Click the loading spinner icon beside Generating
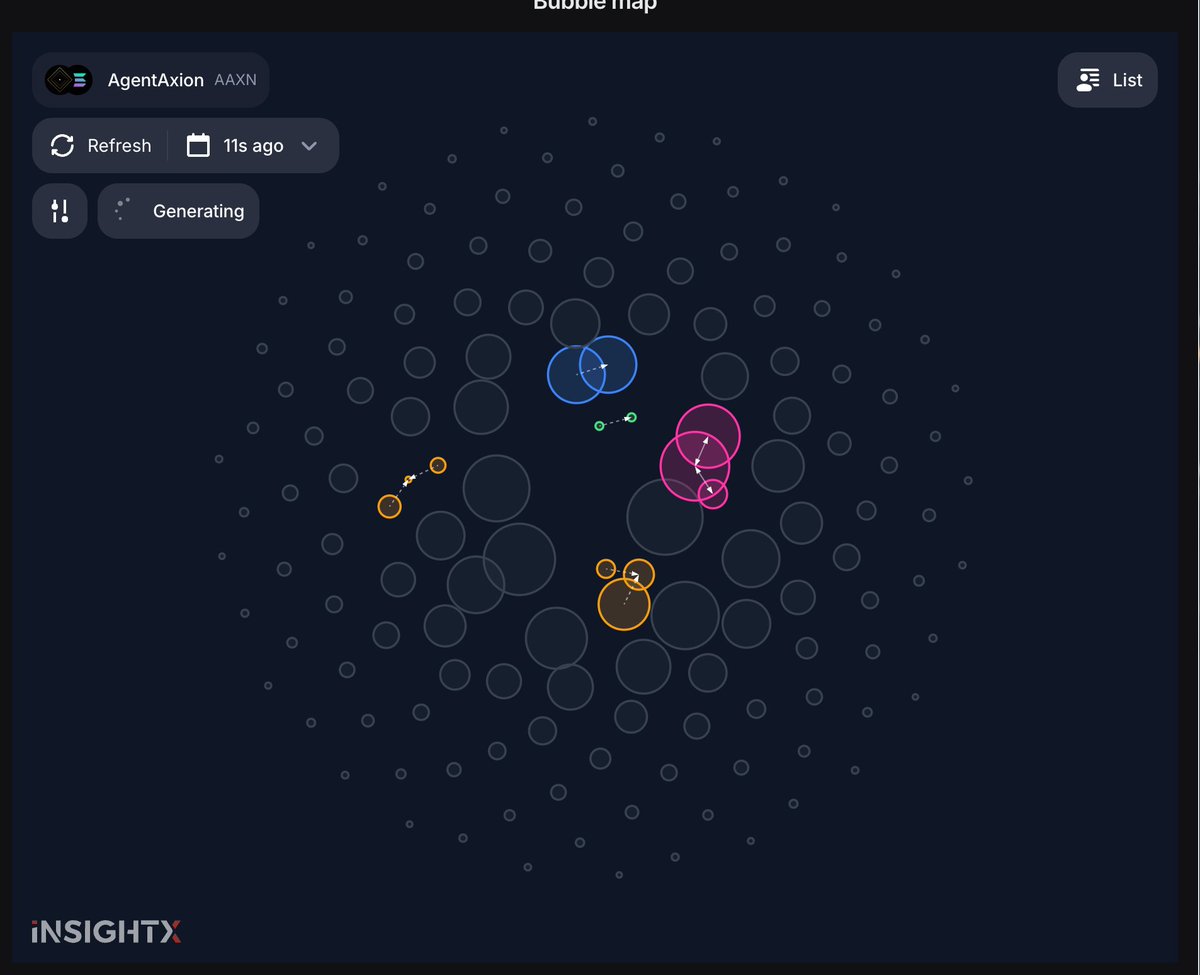The height and width of the screenshot is (975, 1200). 123,210
